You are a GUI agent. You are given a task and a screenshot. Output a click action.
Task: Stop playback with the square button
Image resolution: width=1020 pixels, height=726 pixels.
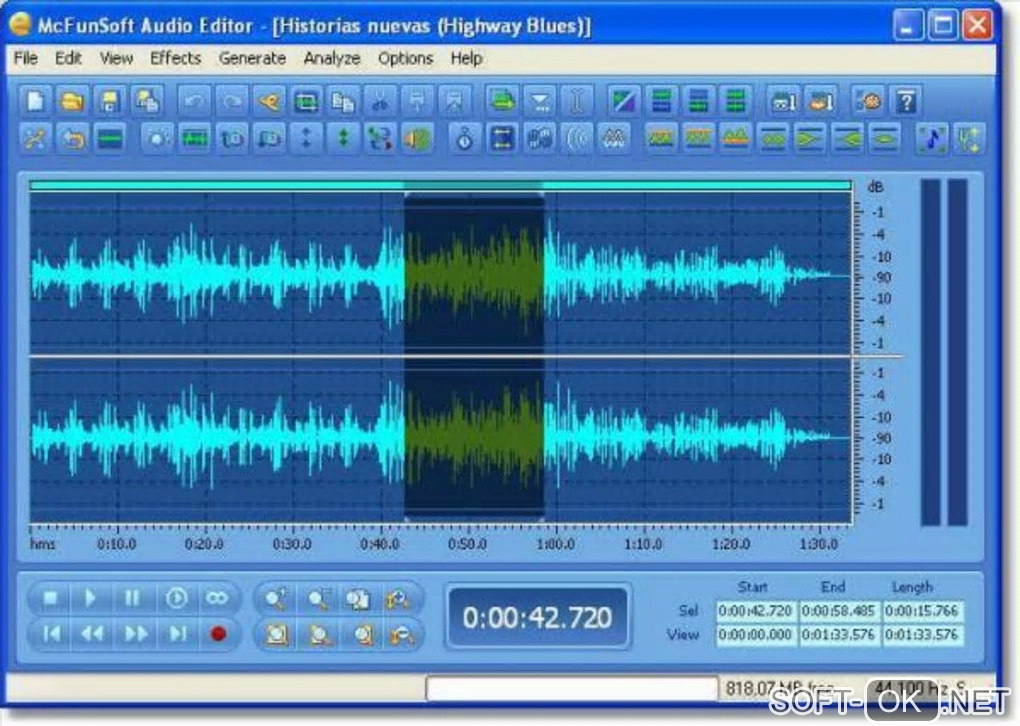point(50,598)
